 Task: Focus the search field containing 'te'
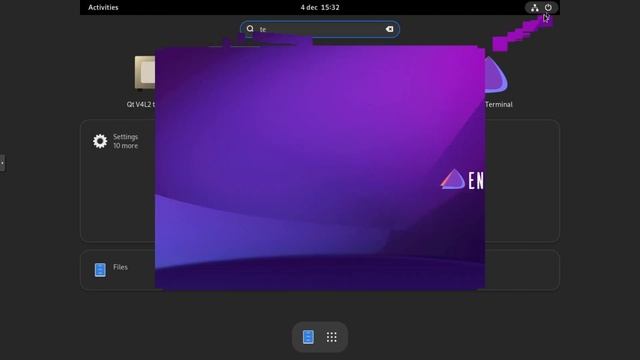click(x=320, y=29)
